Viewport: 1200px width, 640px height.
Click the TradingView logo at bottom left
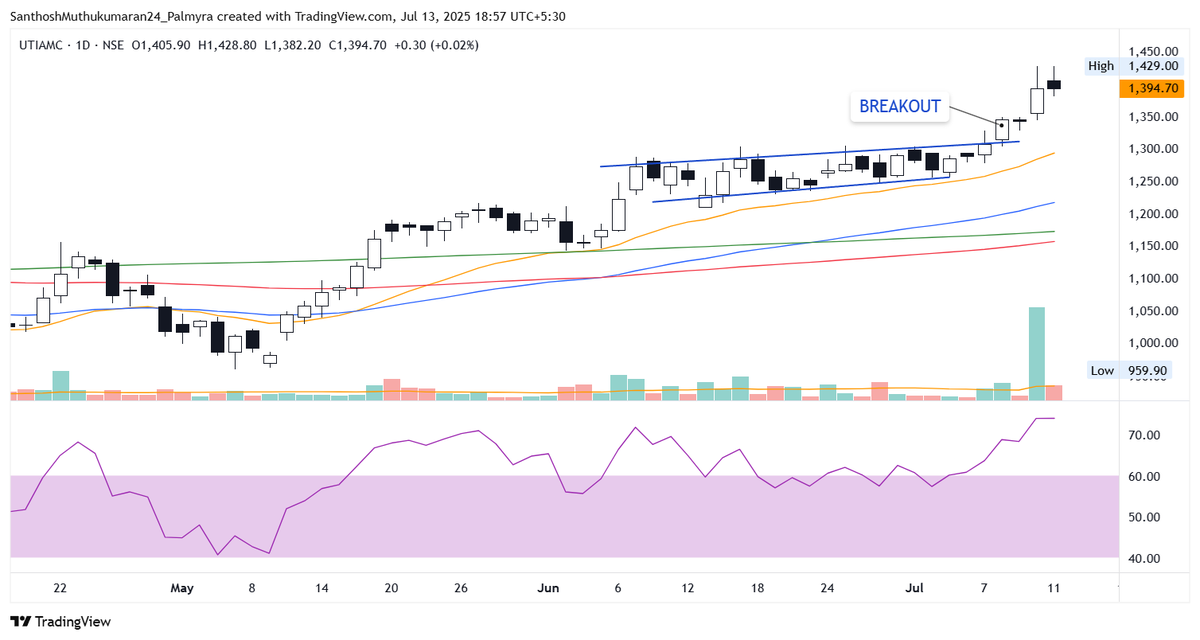(x=60, y=622)
